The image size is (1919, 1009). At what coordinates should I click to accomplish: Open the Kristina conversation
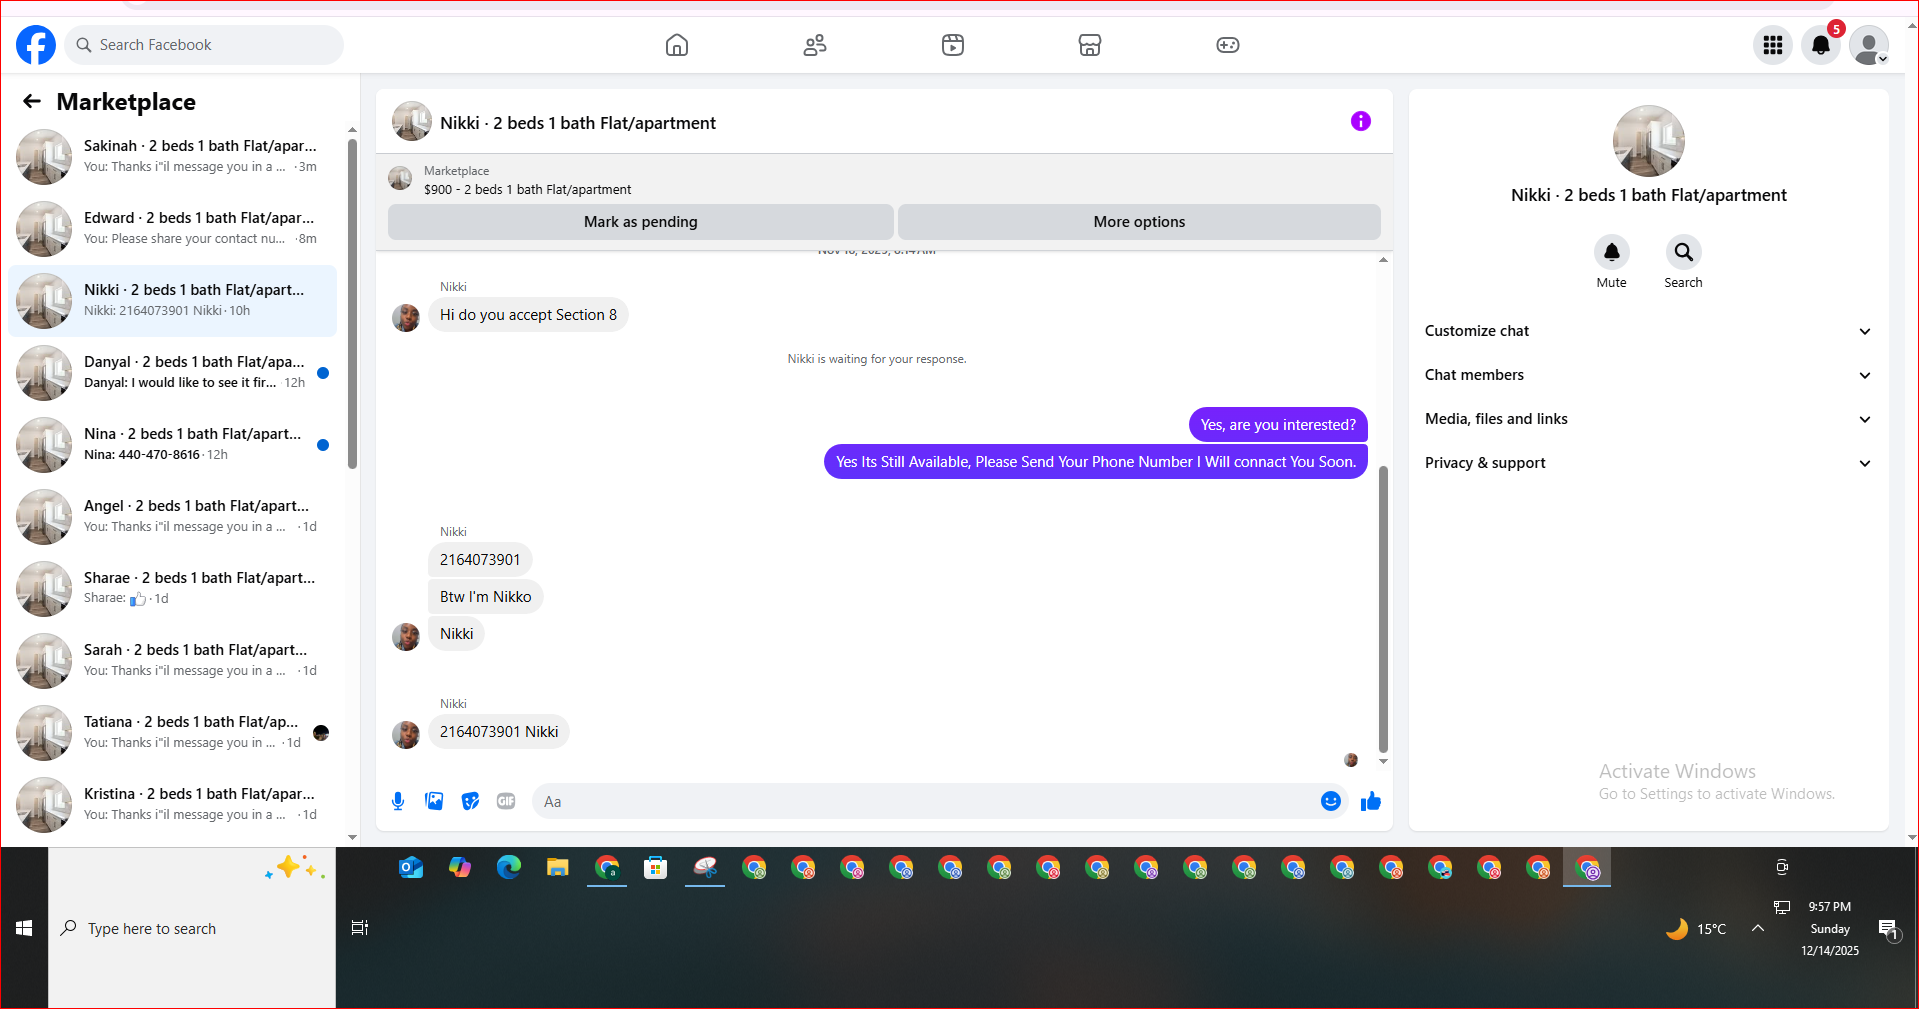point(173,804)
